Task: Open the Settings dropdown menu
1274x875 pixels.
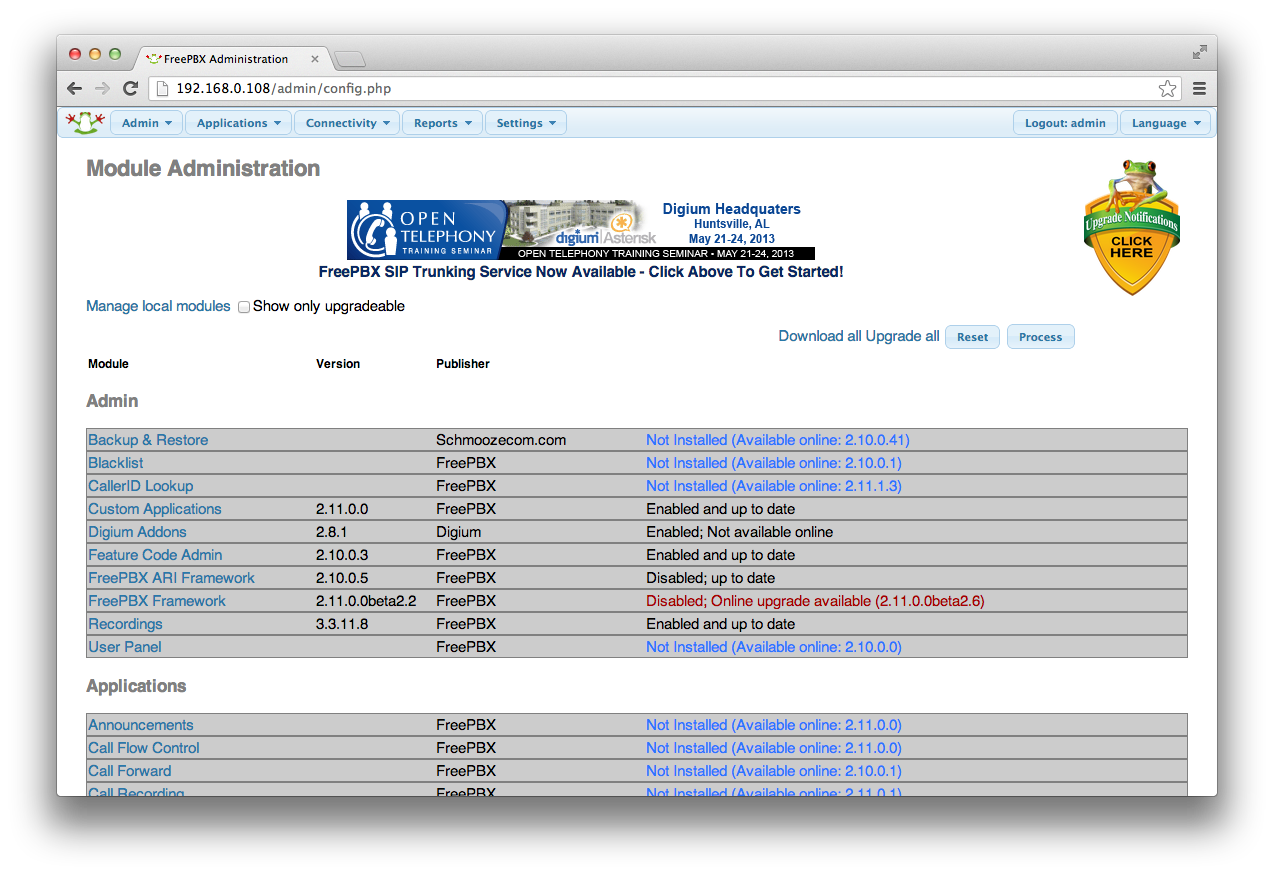Action: pyautogui.click(x=526, y=123)
